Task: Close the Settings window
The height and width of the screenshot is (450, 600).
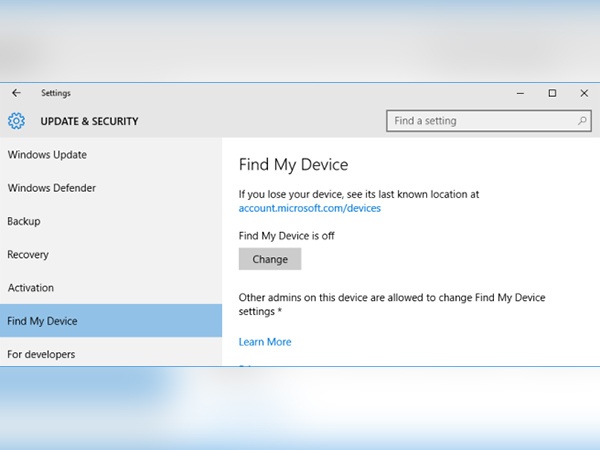Action: pos(583,93)
